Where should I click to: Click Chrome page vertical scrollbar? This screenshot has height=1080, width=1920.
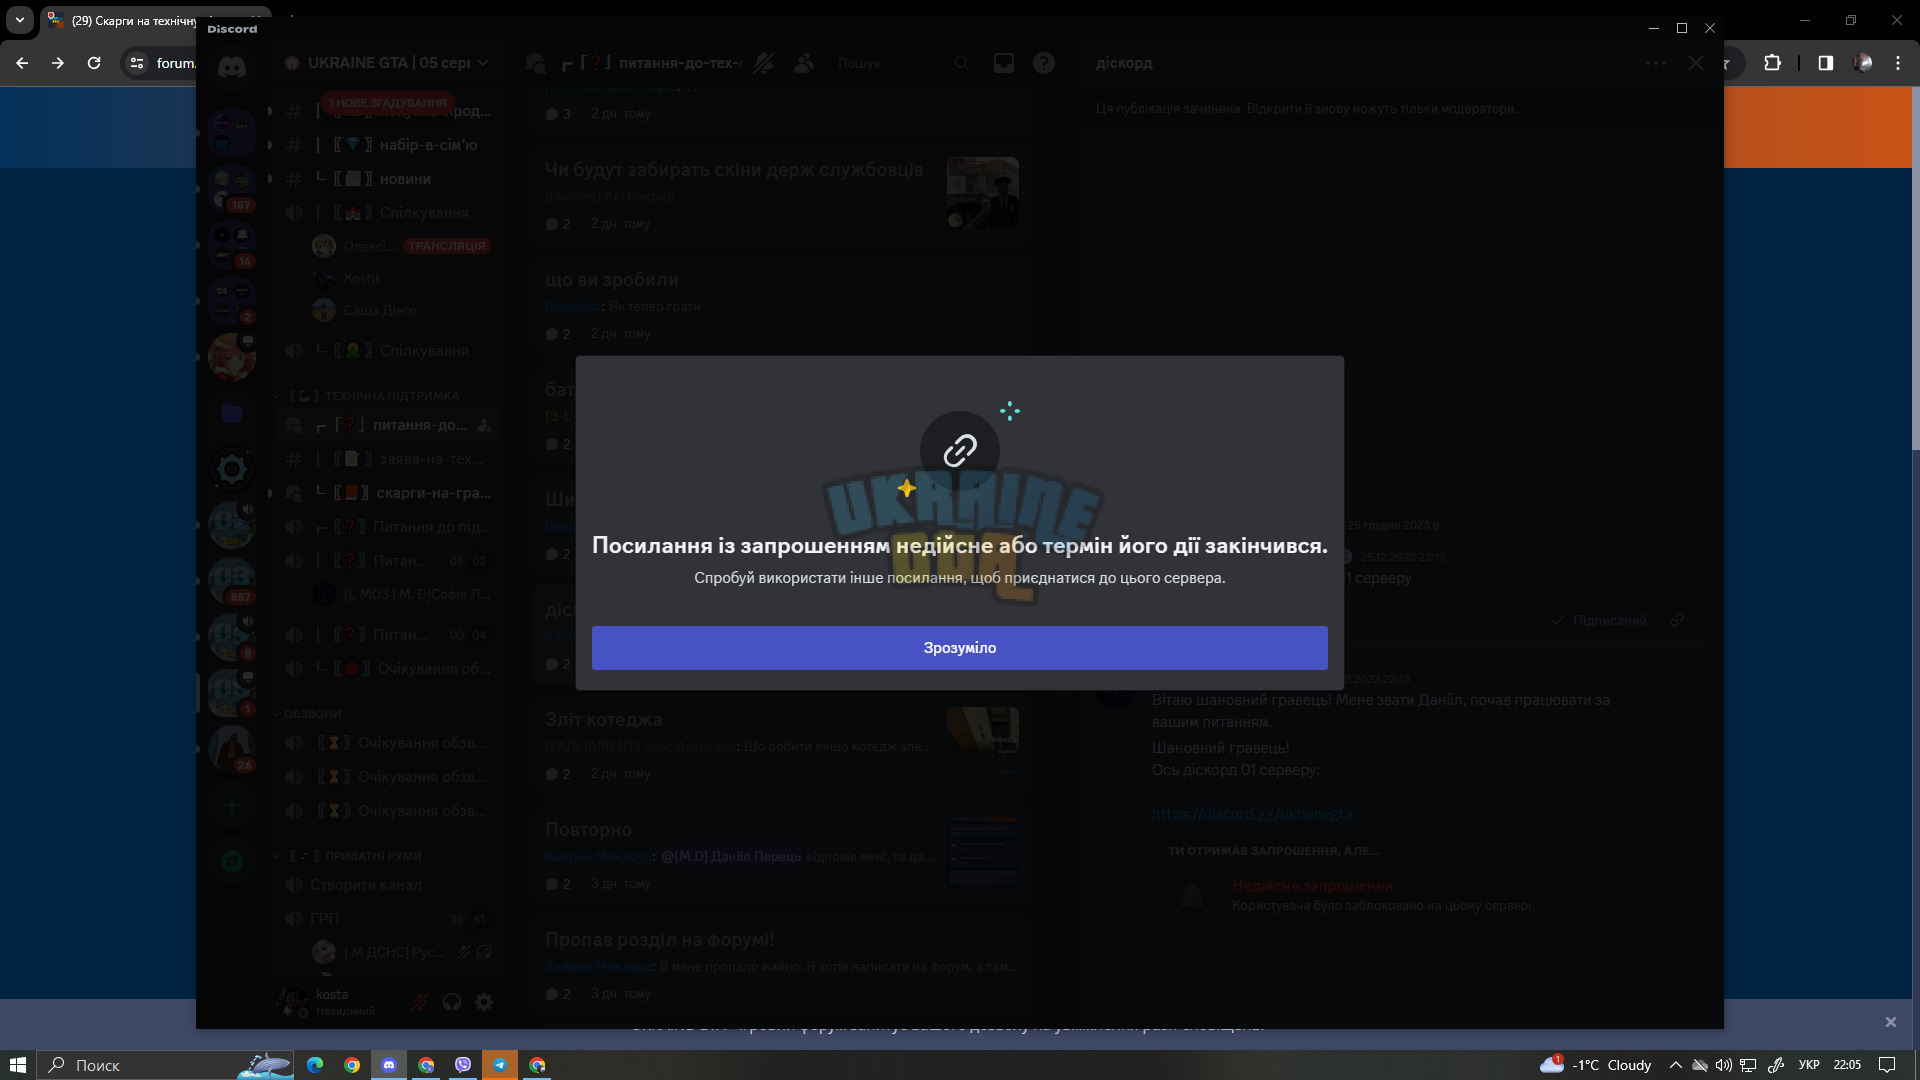click(x=1915, y=270)
